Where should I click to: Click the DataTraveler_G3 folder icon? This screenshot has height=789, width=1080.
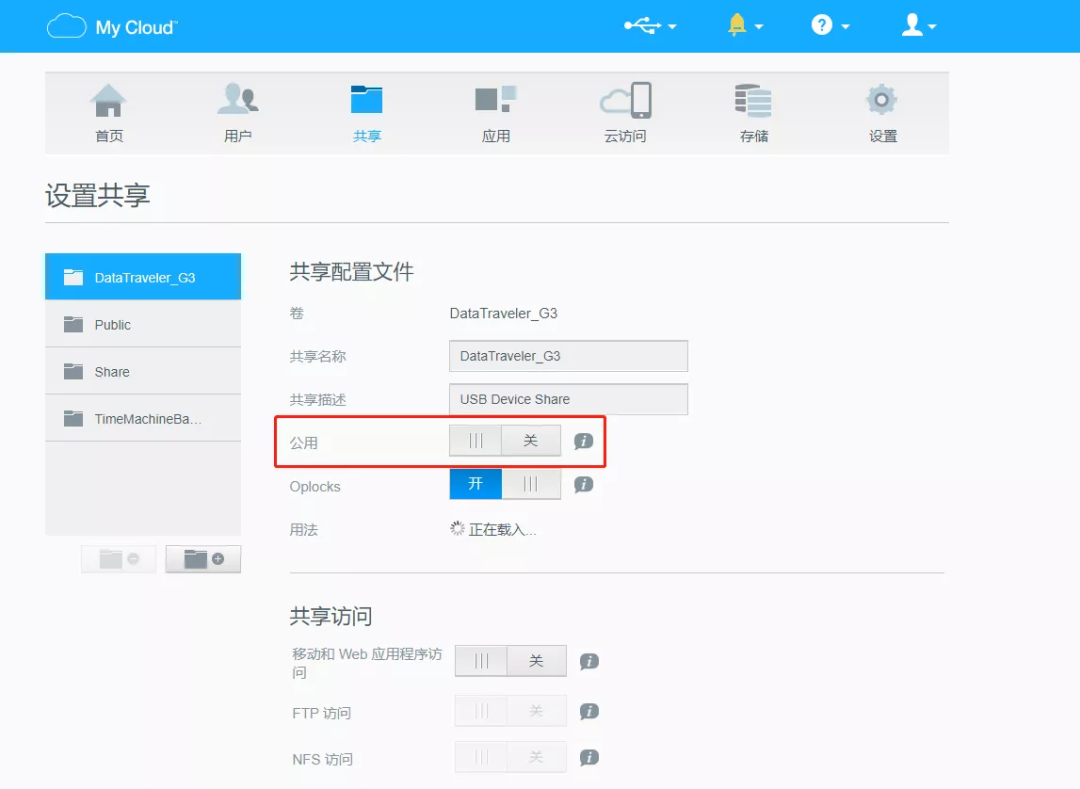pos(73,277)
